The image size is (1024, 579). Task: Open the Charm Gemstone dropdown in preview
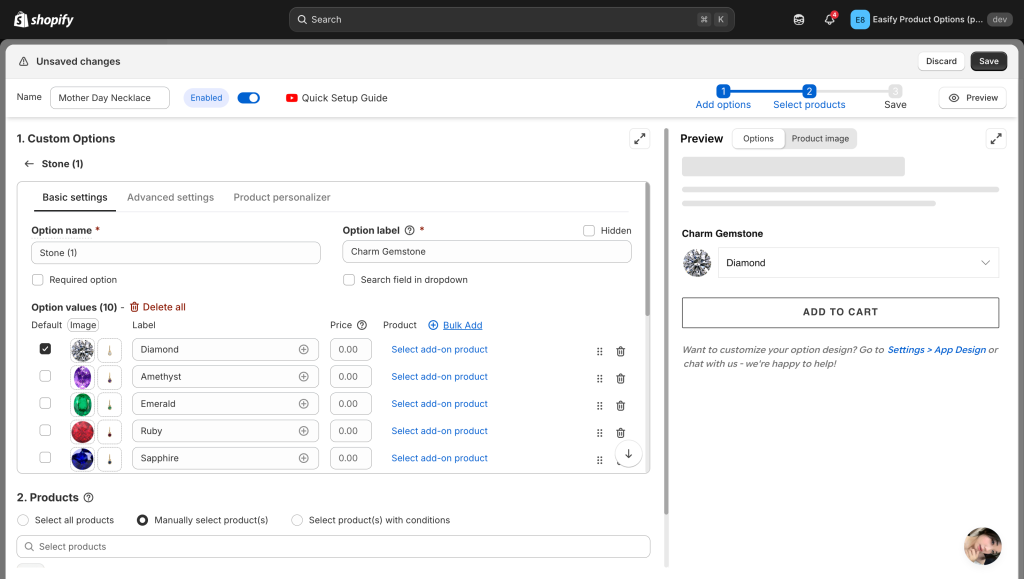pyautogui.click(x=857, y=263)
